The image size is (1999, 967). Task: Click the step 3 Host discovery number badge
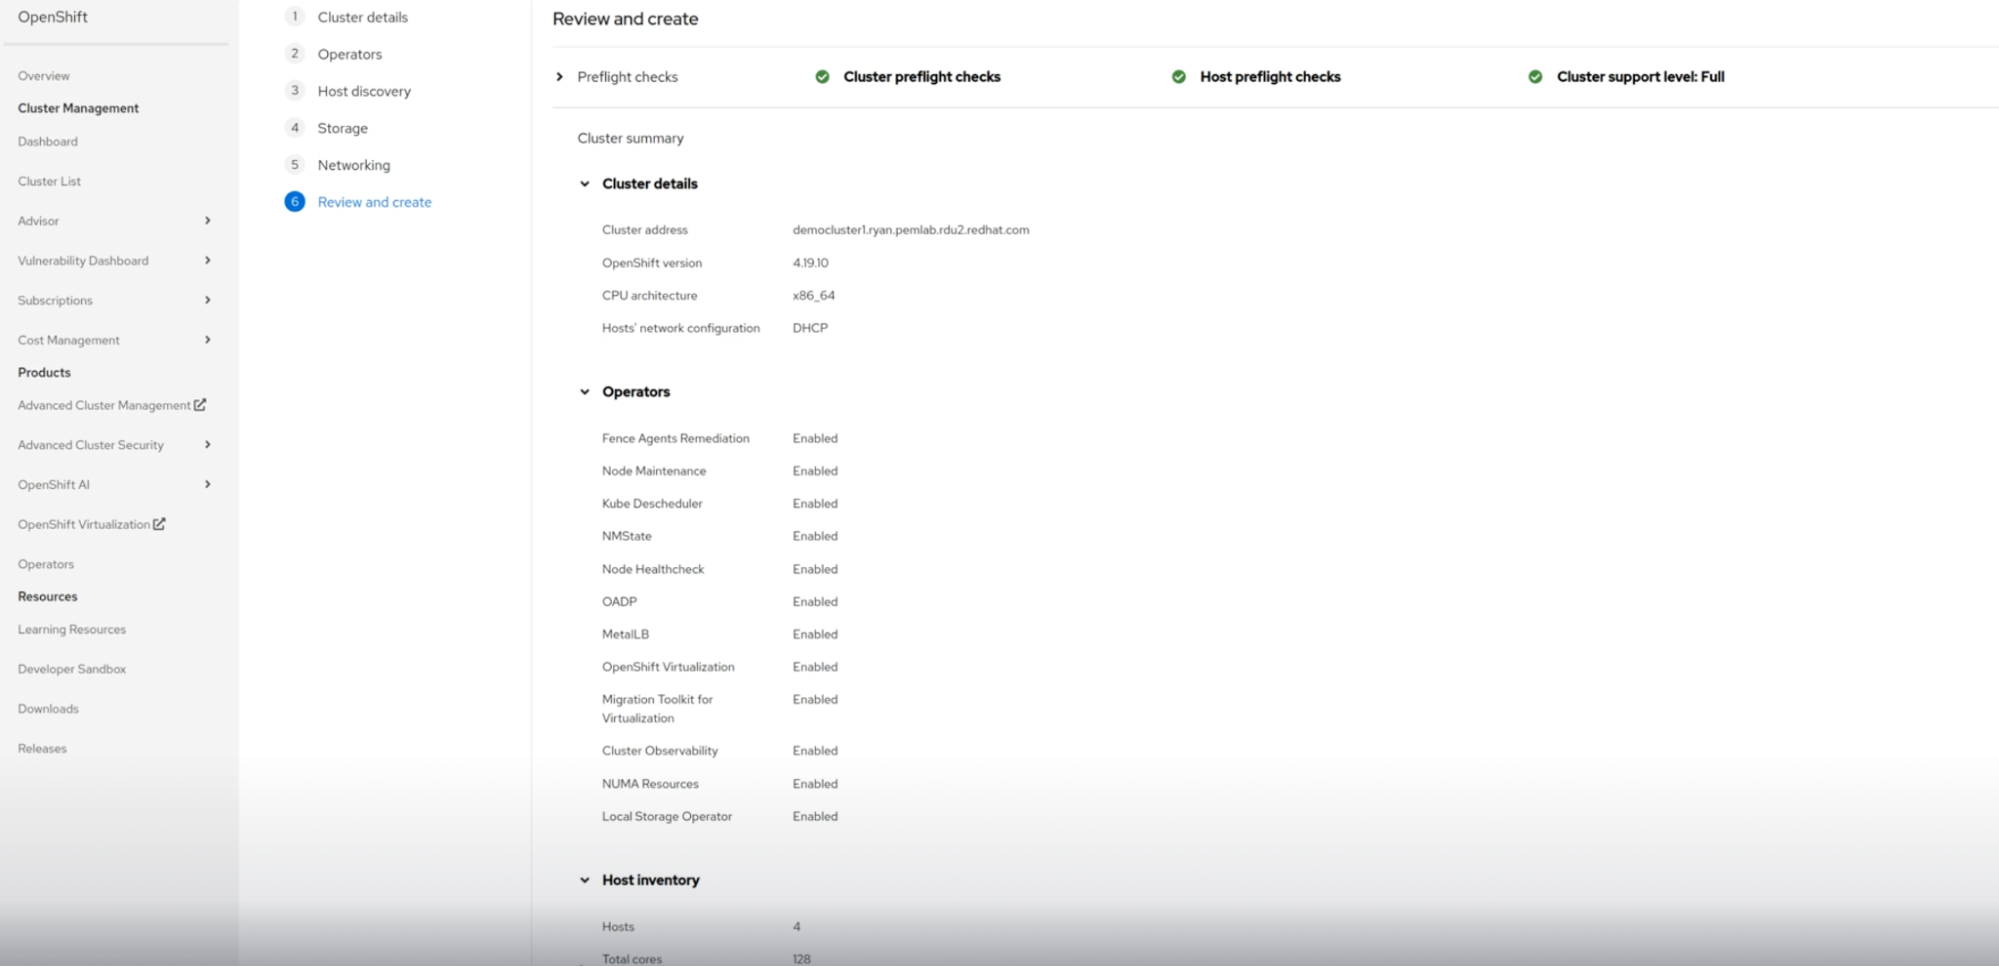point(294,90)
